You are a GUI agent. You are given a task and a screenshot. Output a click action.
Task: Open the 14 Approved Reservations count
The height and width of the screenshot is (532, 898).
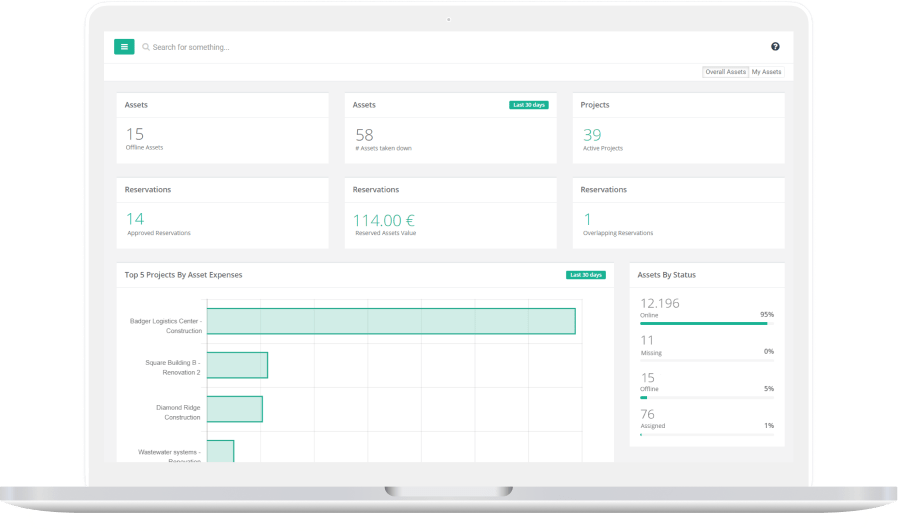(x=135, y=219)
